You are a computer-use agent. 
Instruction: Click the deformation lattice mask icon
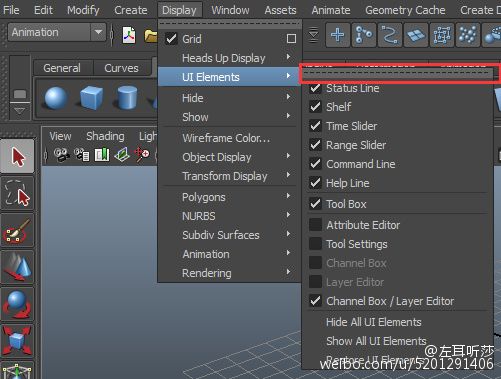coord(442,35)
